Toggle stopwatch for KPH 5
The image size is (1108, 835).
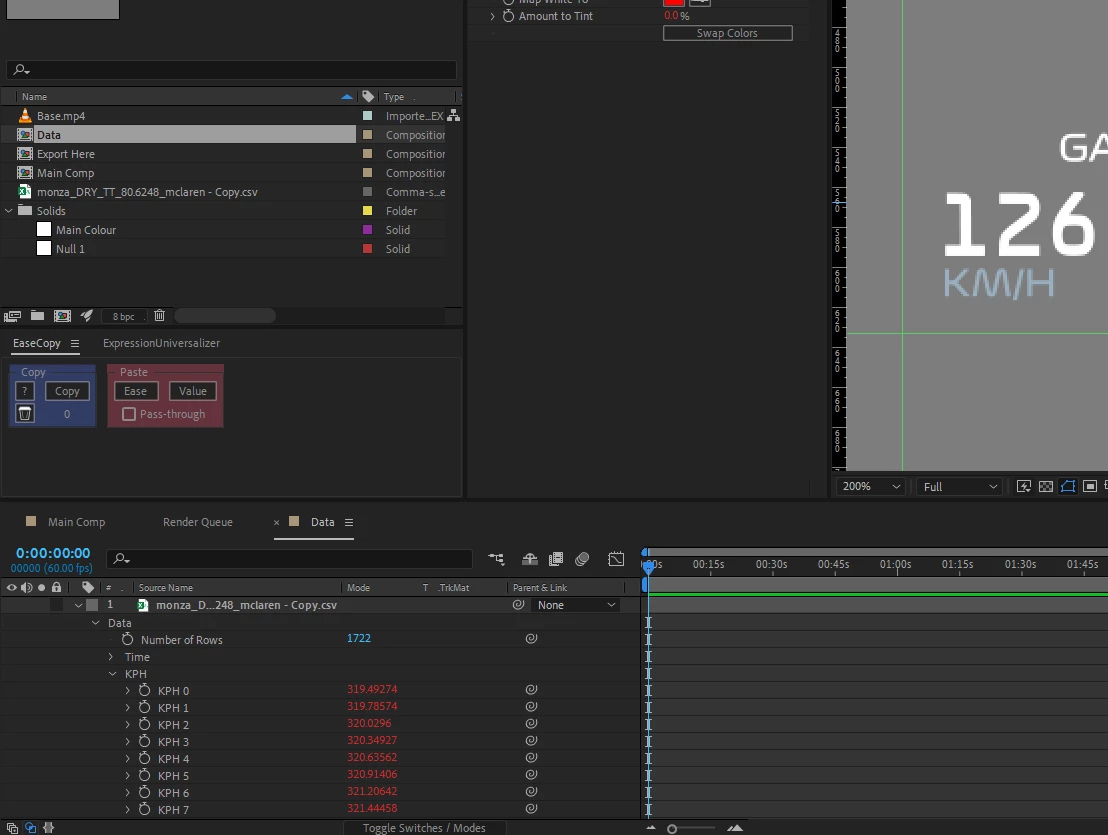[x=144, y=775]
